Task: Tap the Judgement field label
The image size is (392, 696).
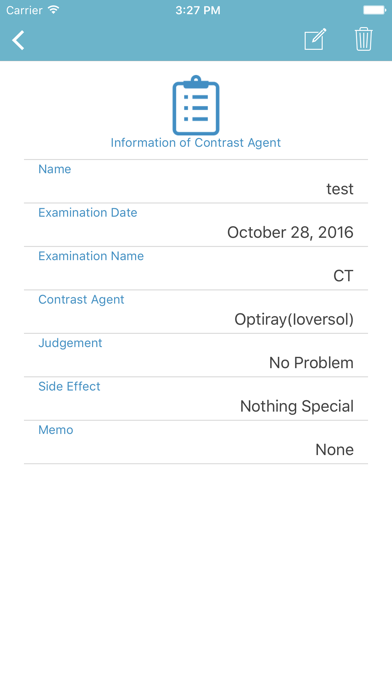Action: tap(70, 344)
